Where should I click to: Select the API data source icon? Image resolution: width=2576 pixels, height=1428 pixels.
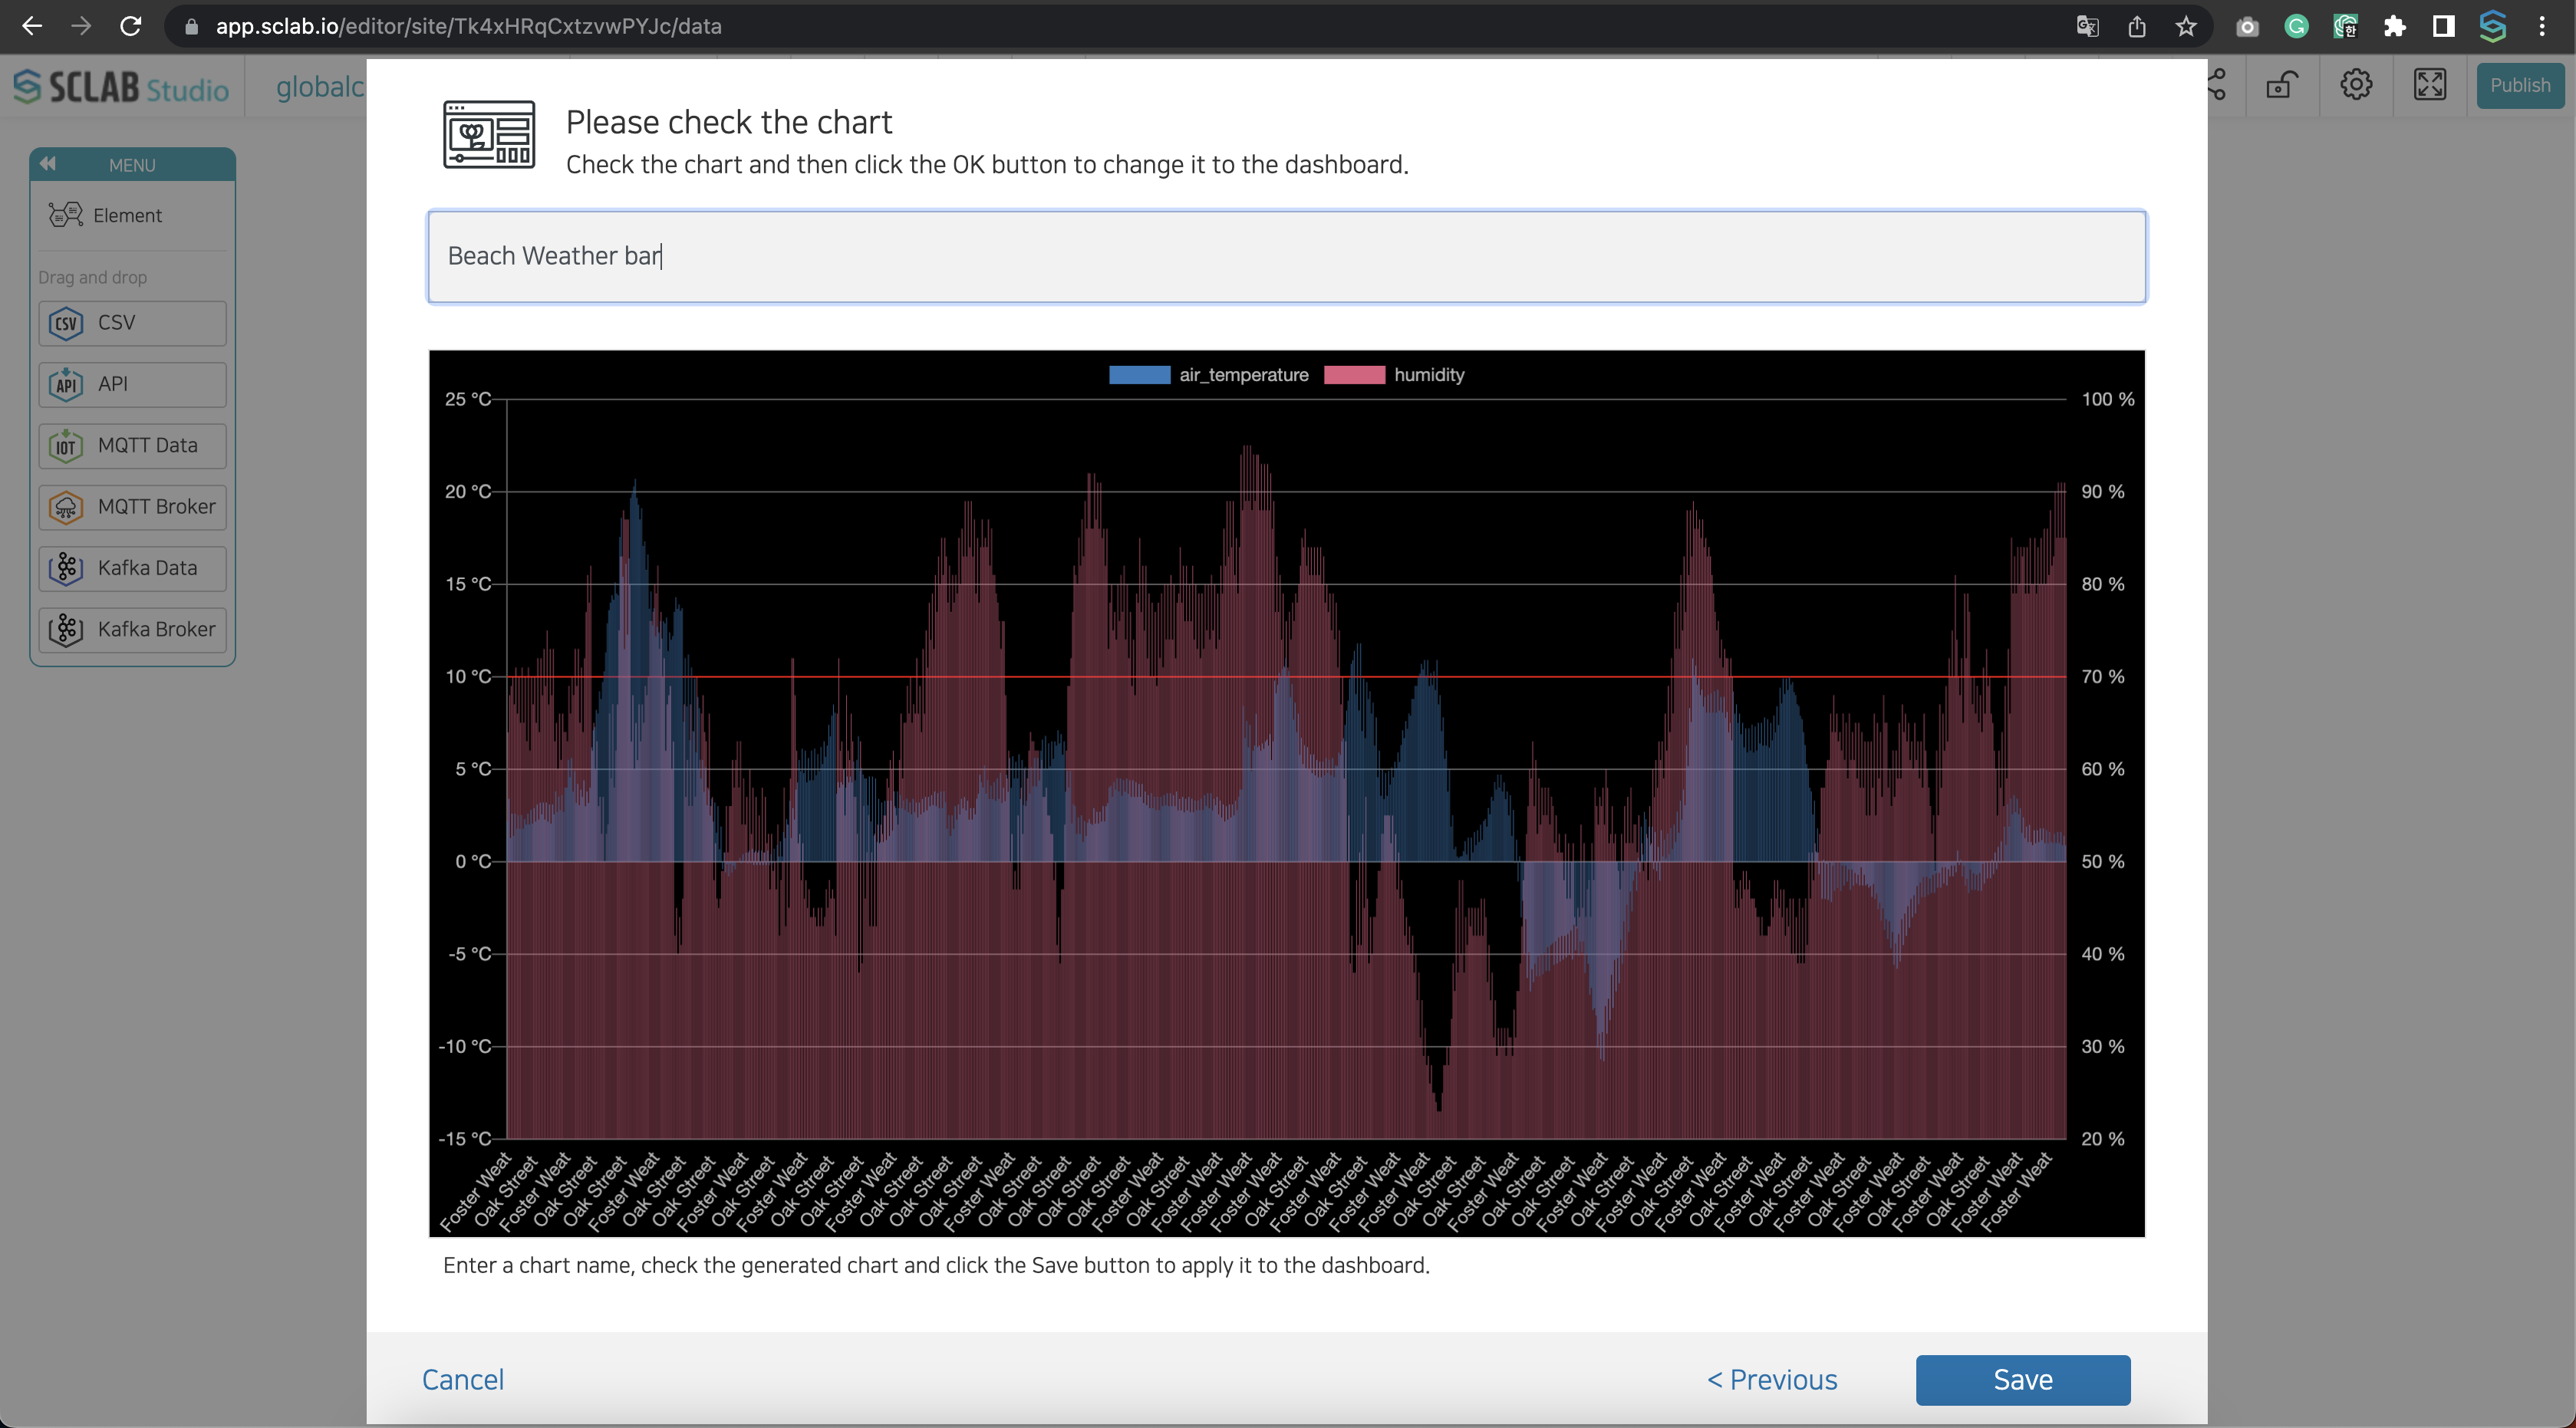tap(65, 383)
